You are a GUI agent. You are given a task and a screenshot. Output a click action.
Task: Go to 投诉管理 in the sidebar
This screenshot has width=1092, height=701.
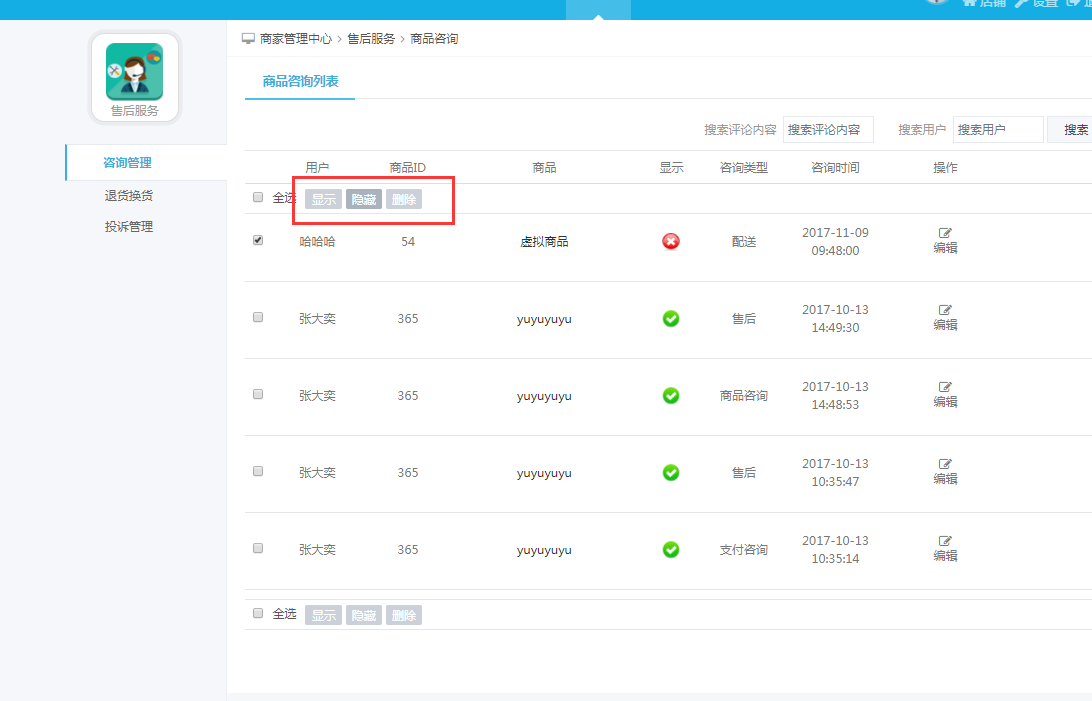[x=129, y=227]
